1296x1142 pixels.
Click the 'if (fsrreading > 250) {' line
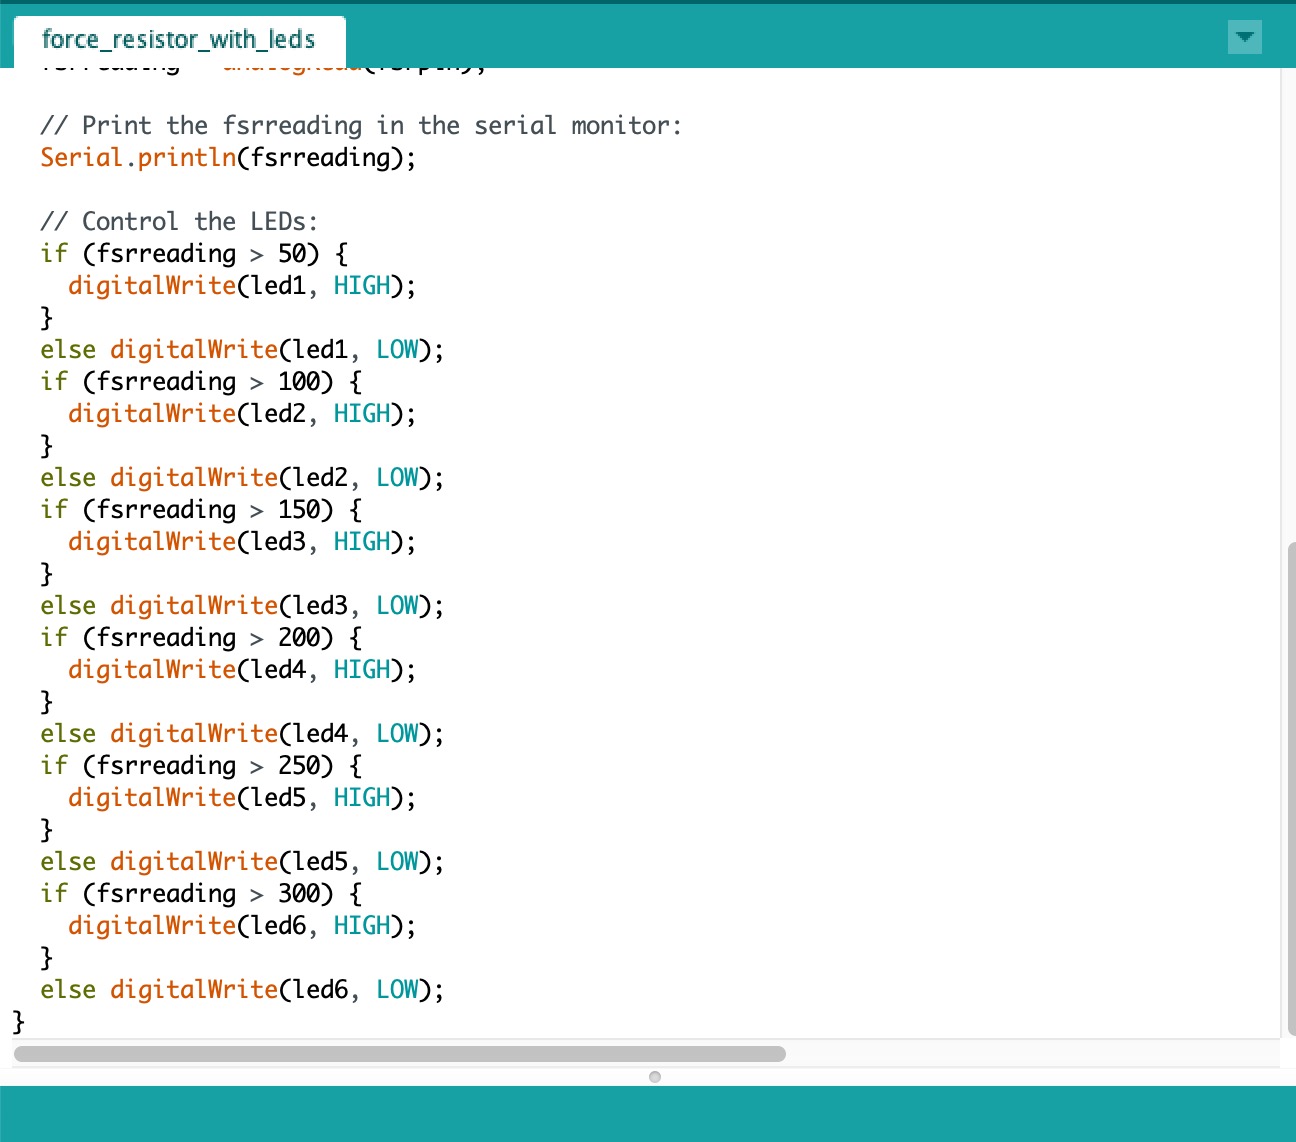click(201, 766)
